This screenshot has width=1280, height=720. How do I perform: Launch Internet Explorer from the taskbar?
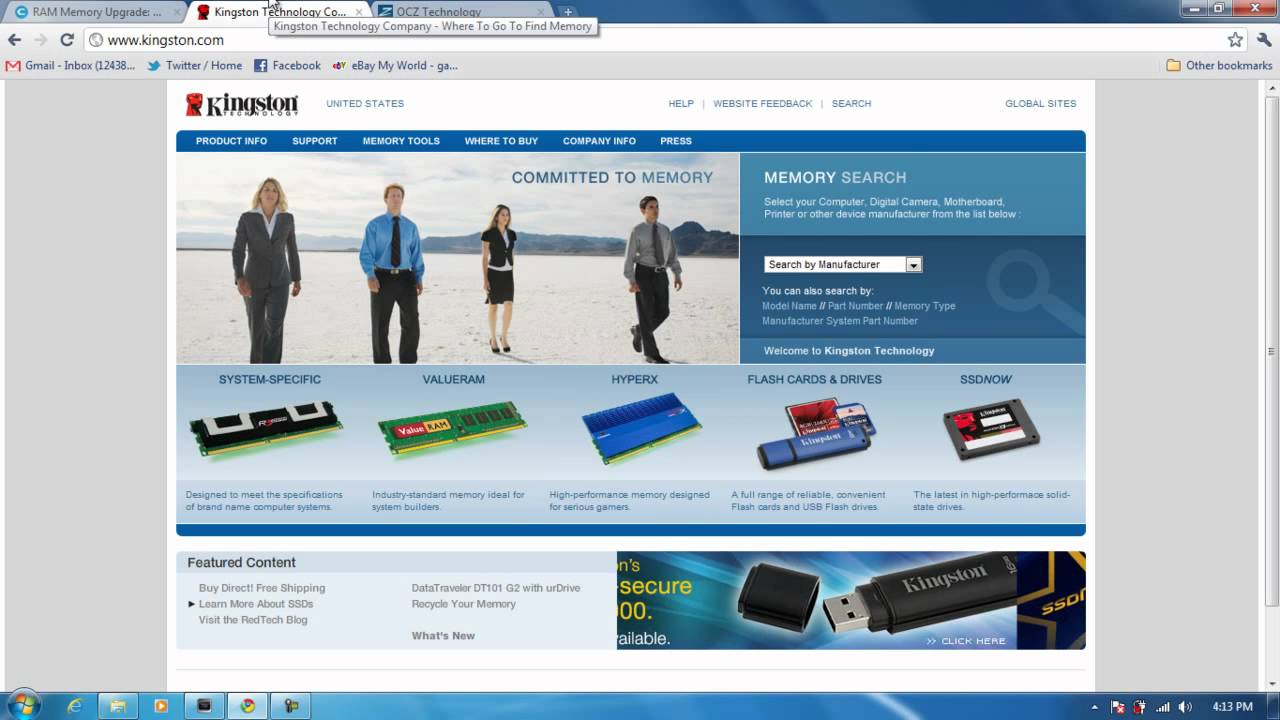pyautogui.click(x=74, y=705)
